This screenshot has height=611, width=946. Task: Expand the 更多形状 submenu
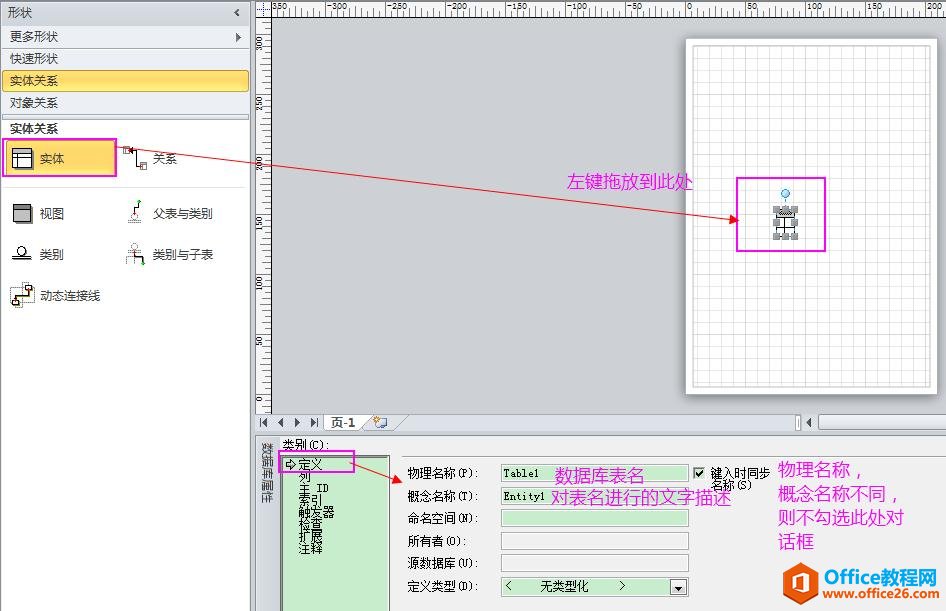pos(238,37)
